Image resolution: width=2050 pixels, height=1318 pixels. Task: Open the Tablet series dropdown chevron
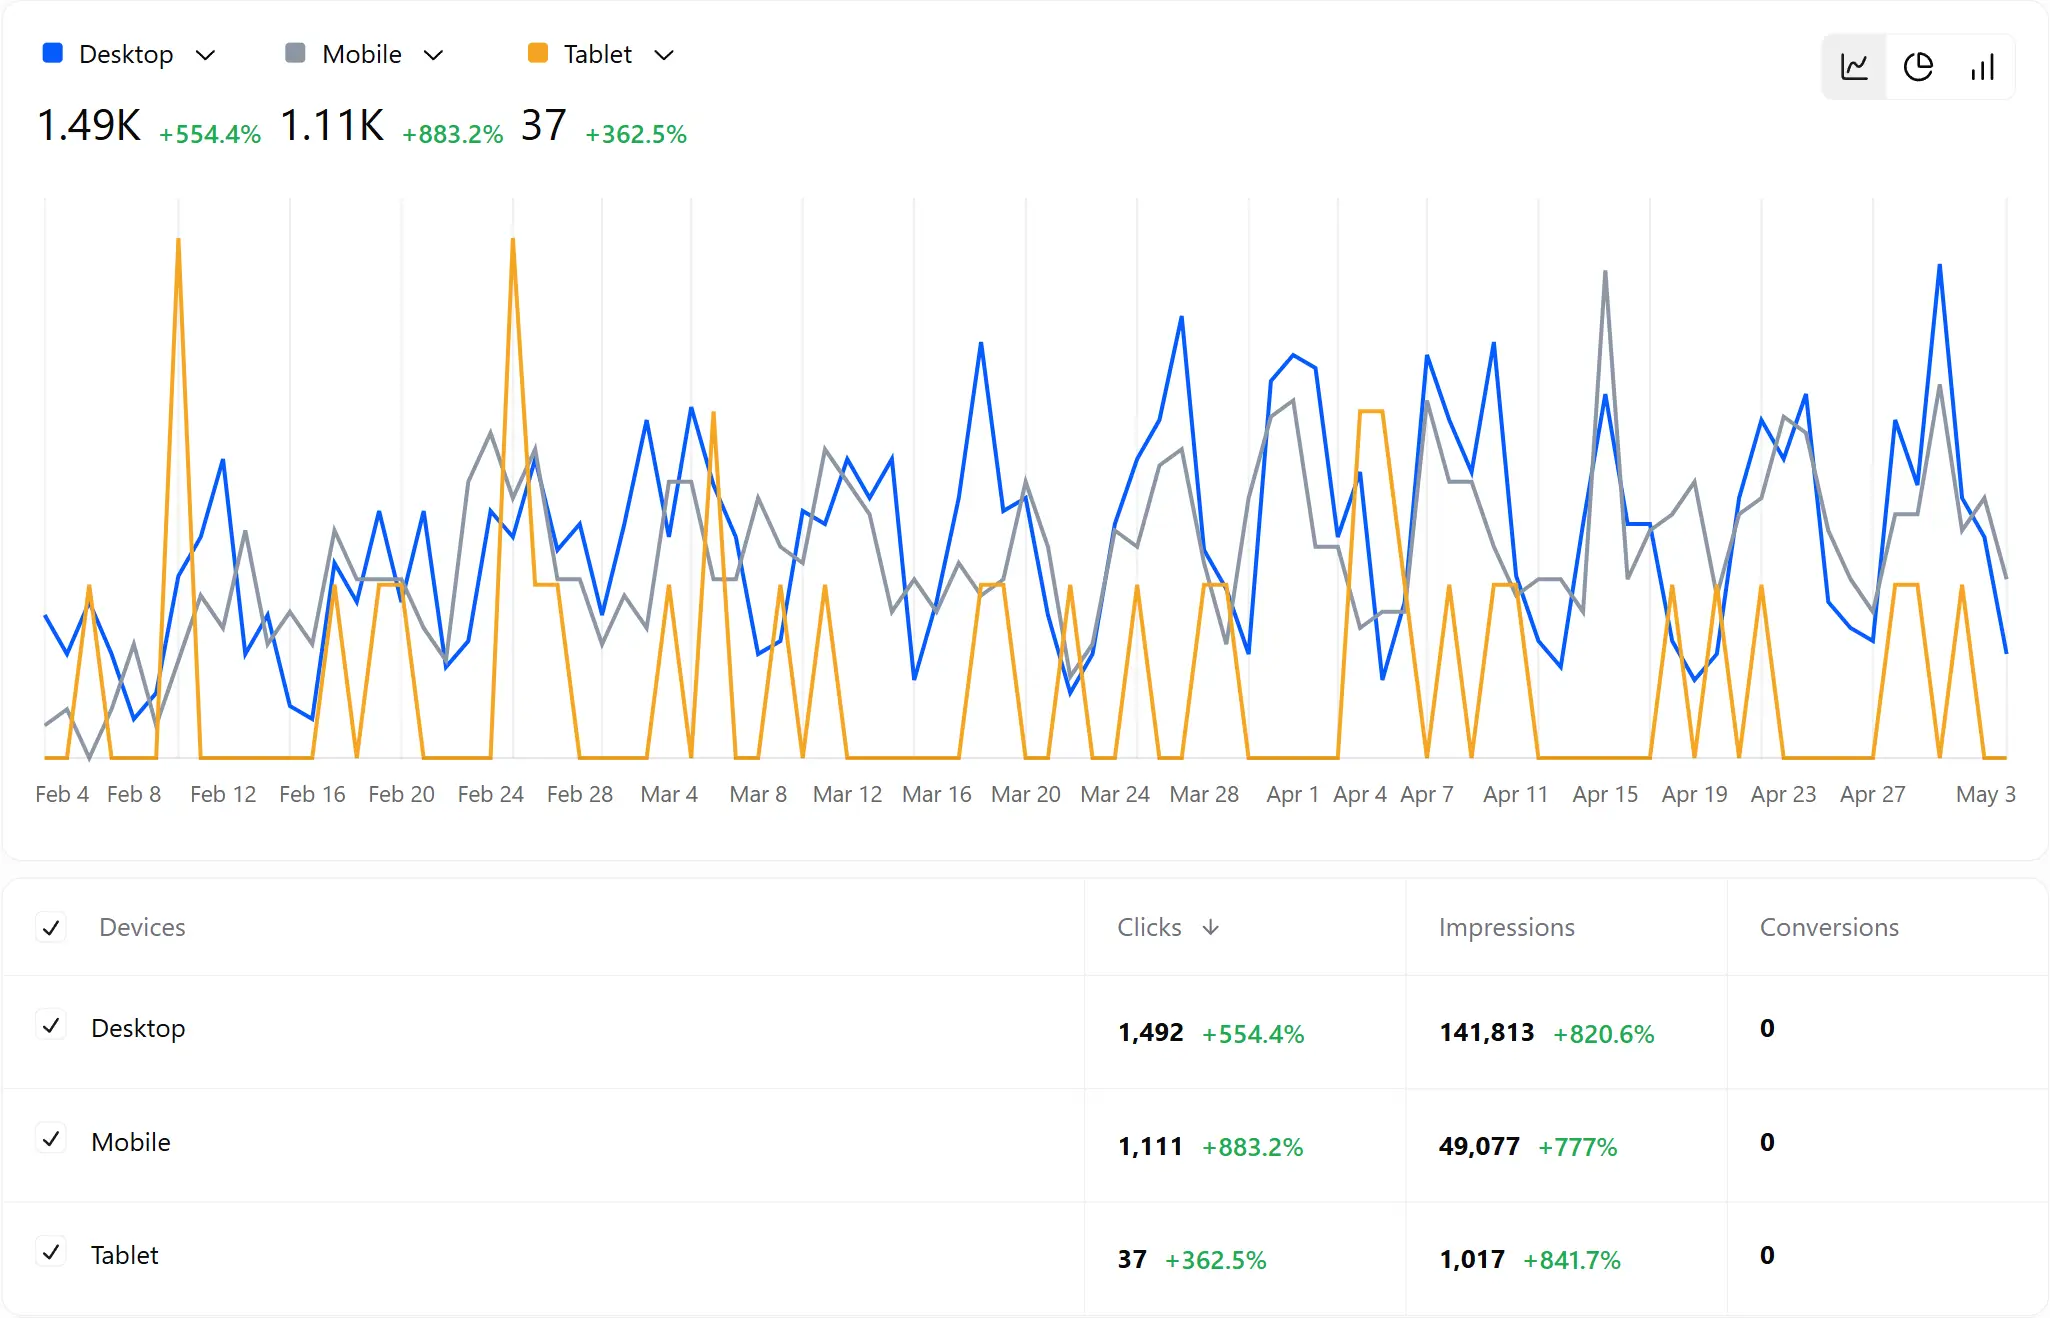(x=664, y=55)
